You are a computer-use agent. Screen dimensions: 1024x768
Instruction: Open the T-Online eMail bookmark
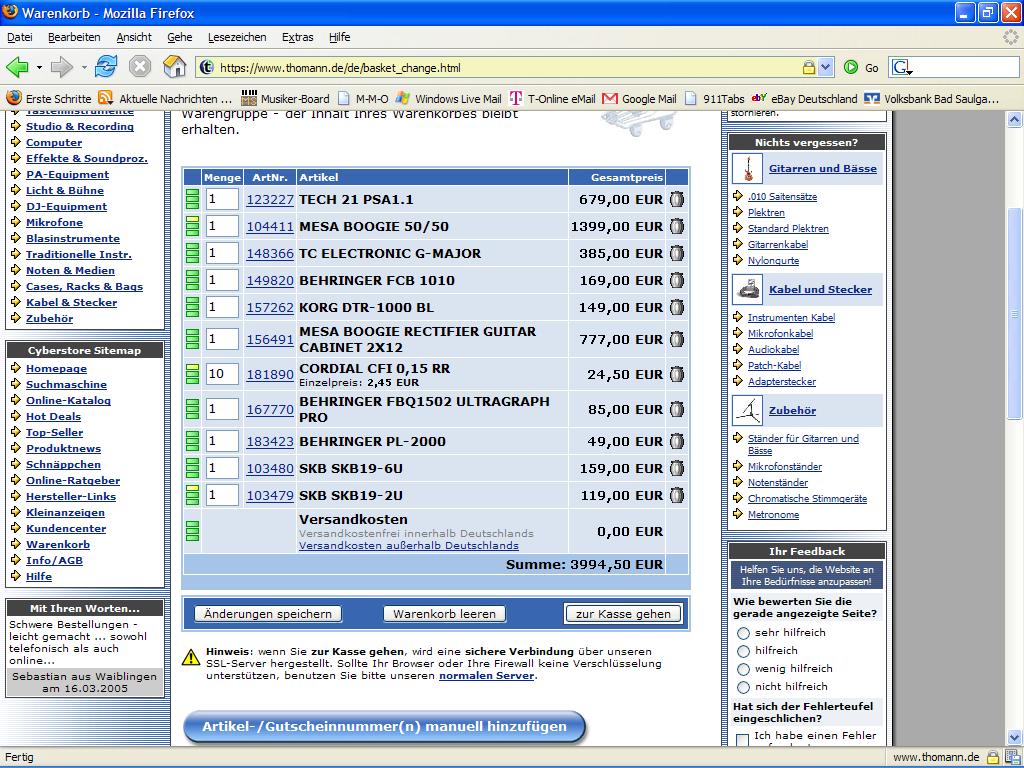click(552, 99)
